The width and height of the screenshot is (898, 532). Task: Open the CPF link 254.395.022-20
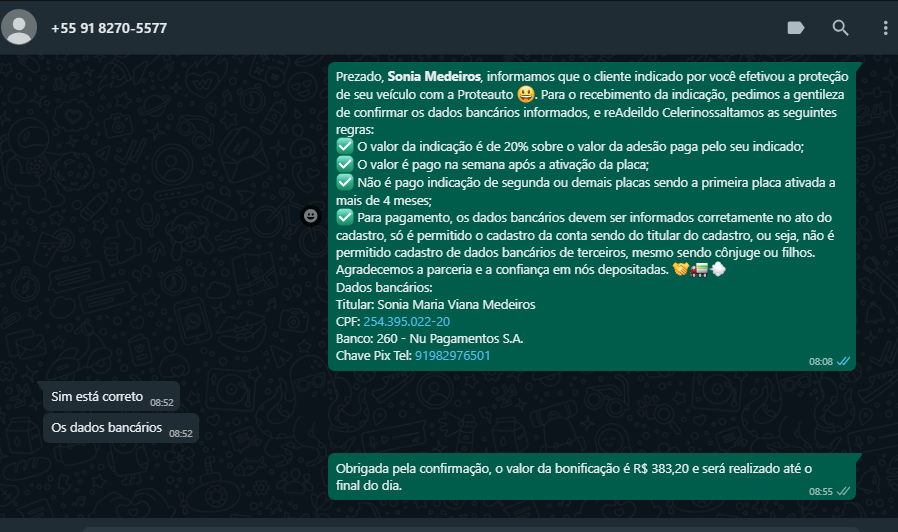pos(407,321)
